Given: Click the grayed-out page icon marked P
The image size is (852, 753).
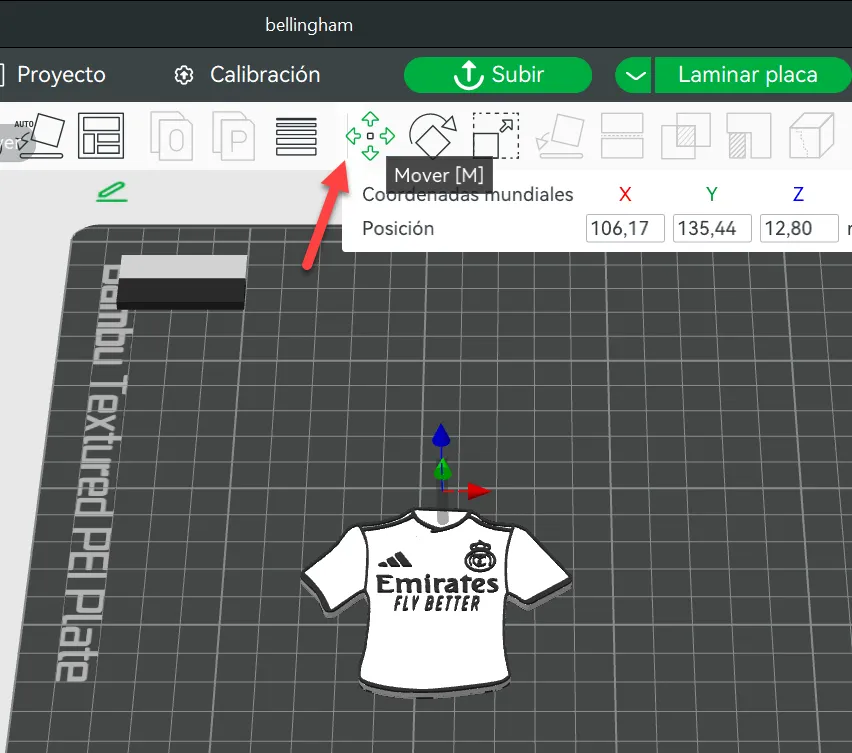Looking at the screenshot, I should point(234,136).
